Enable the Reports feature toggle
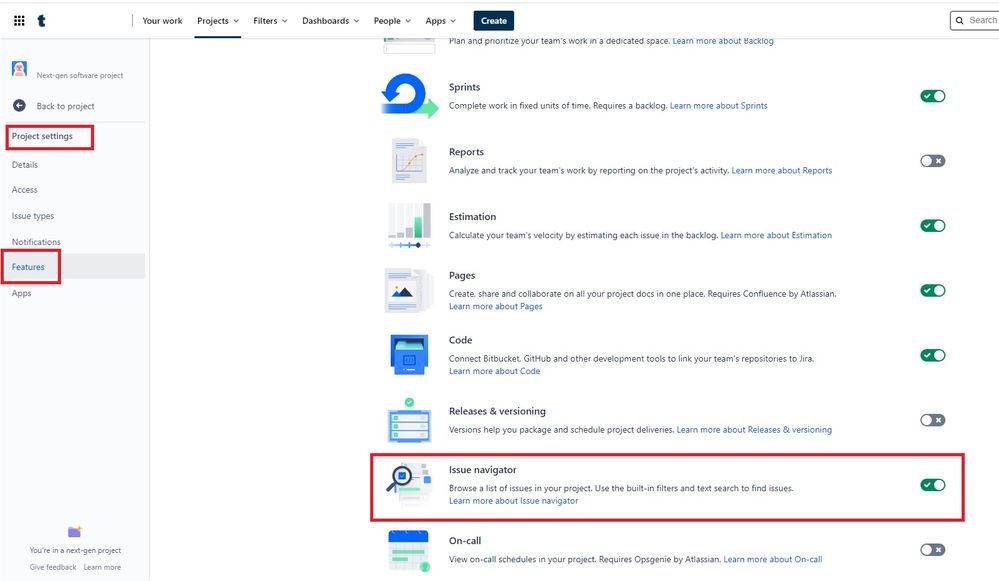This screenshot has width=999, height=581. tap(933, 161)
